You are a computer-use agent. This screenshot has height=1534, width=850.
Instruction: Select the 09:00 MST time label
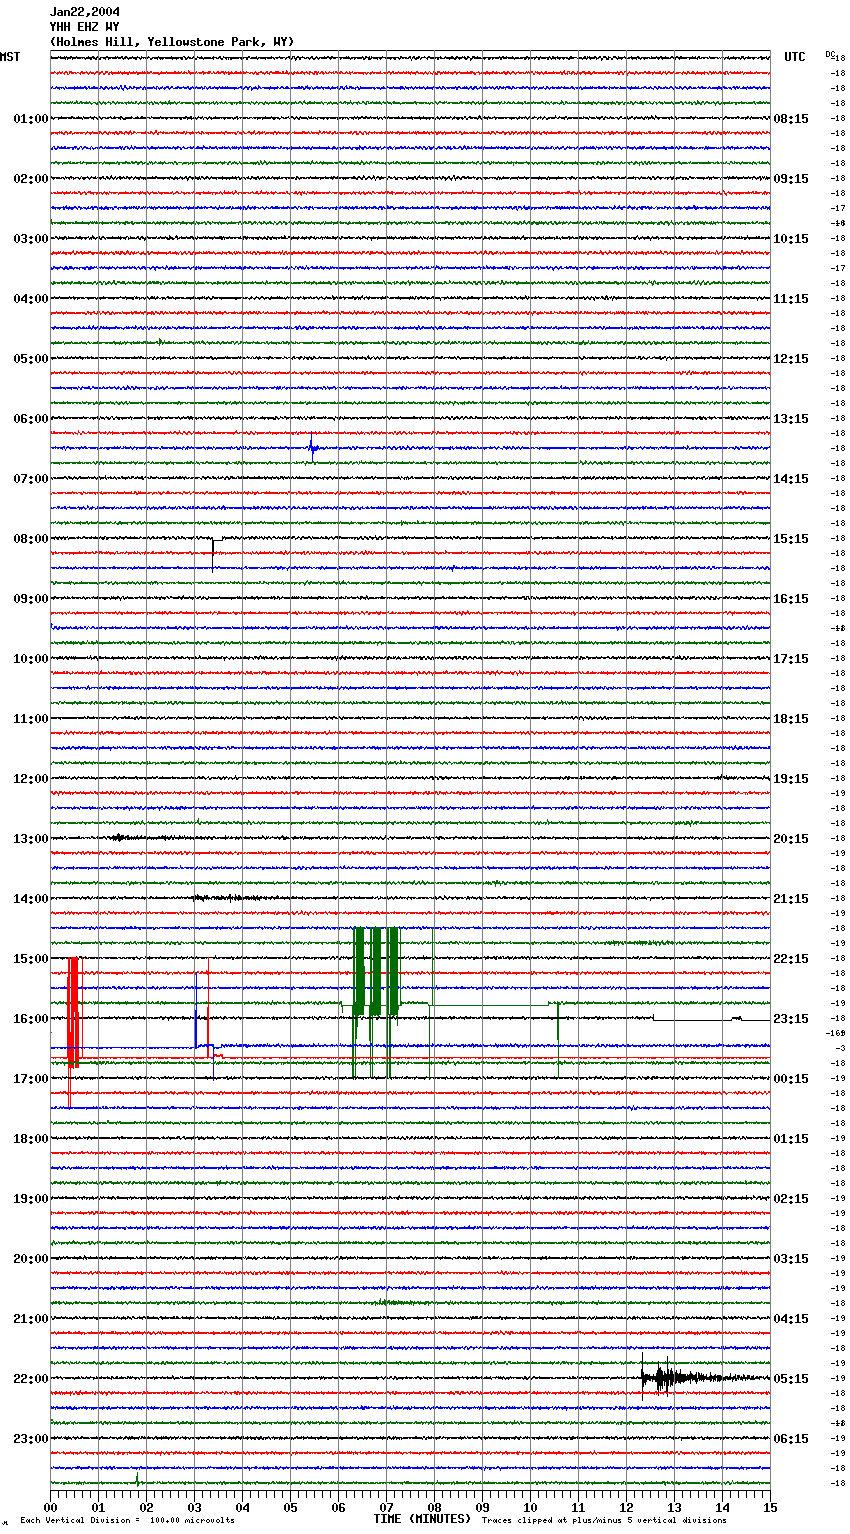point(31,599)
